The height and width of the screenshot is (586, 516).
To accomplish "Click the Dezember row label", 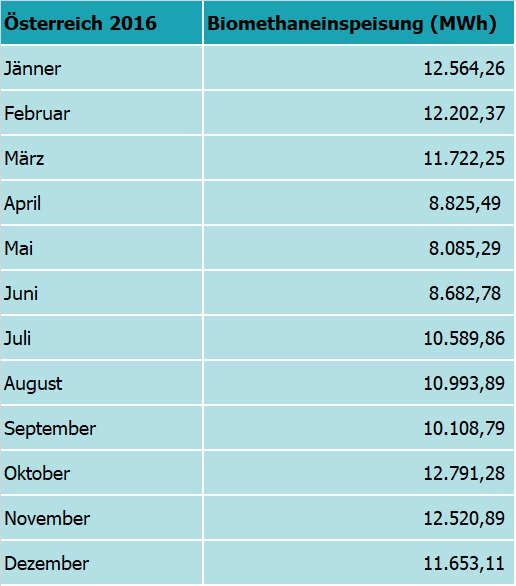I will click(x=46, y=564).
